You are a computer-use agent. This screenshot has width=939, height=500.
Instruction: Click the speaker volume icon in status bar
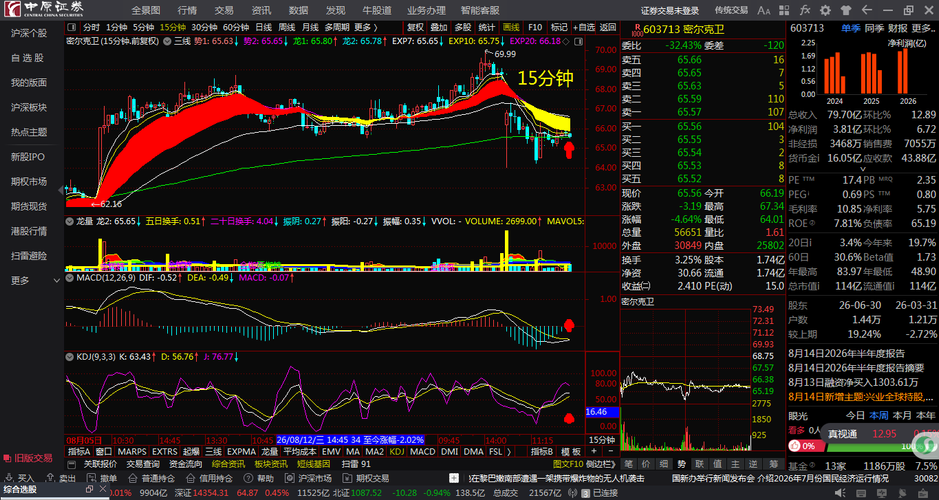point(841,493)
